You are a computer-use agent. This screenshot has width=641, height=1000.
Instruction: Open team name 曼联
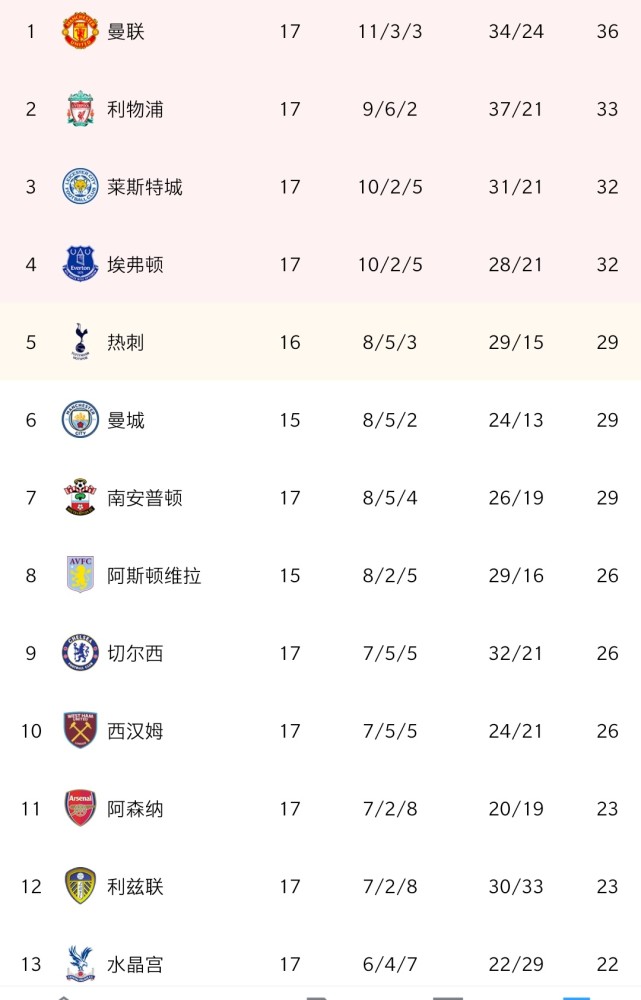(x=126, y=31)
